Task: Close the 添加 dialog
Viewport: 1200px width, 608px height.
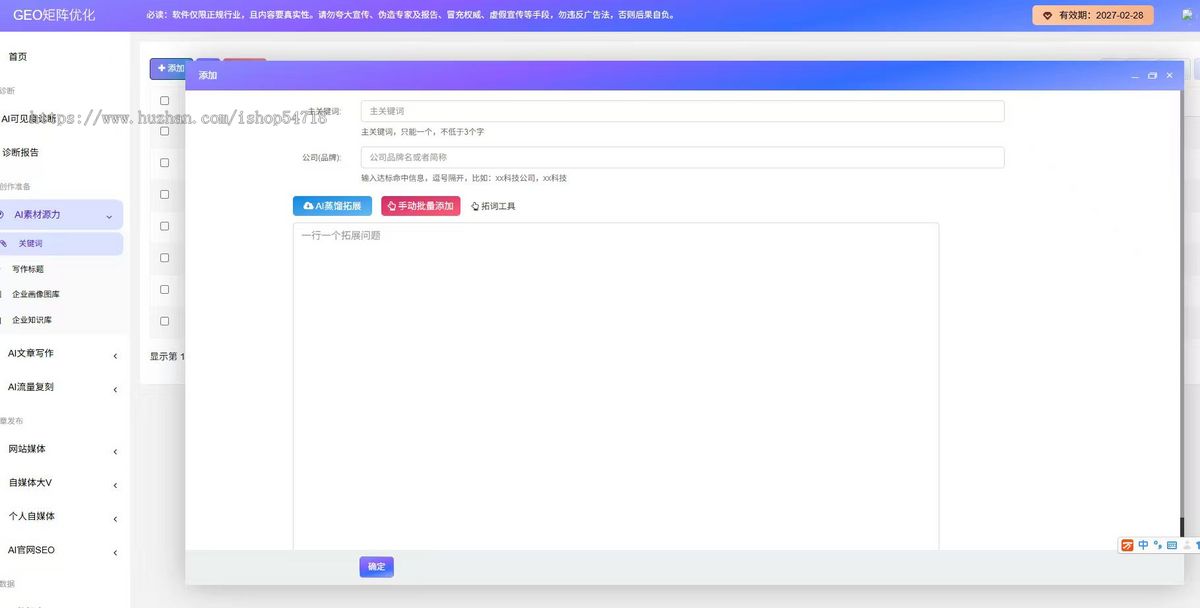Action: (x=1169, y=76)
